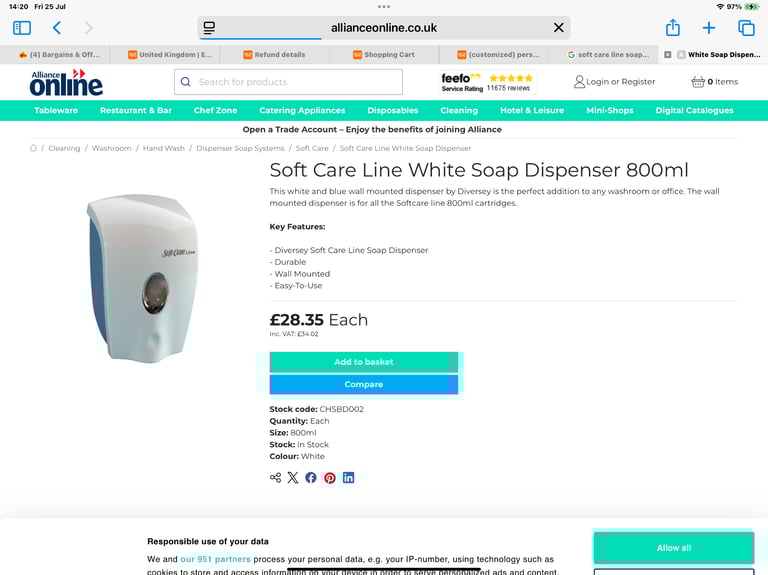Screen dimensions: 768x575
Task: Switch to the Refund details tab
Action: [x=274, y=55]
